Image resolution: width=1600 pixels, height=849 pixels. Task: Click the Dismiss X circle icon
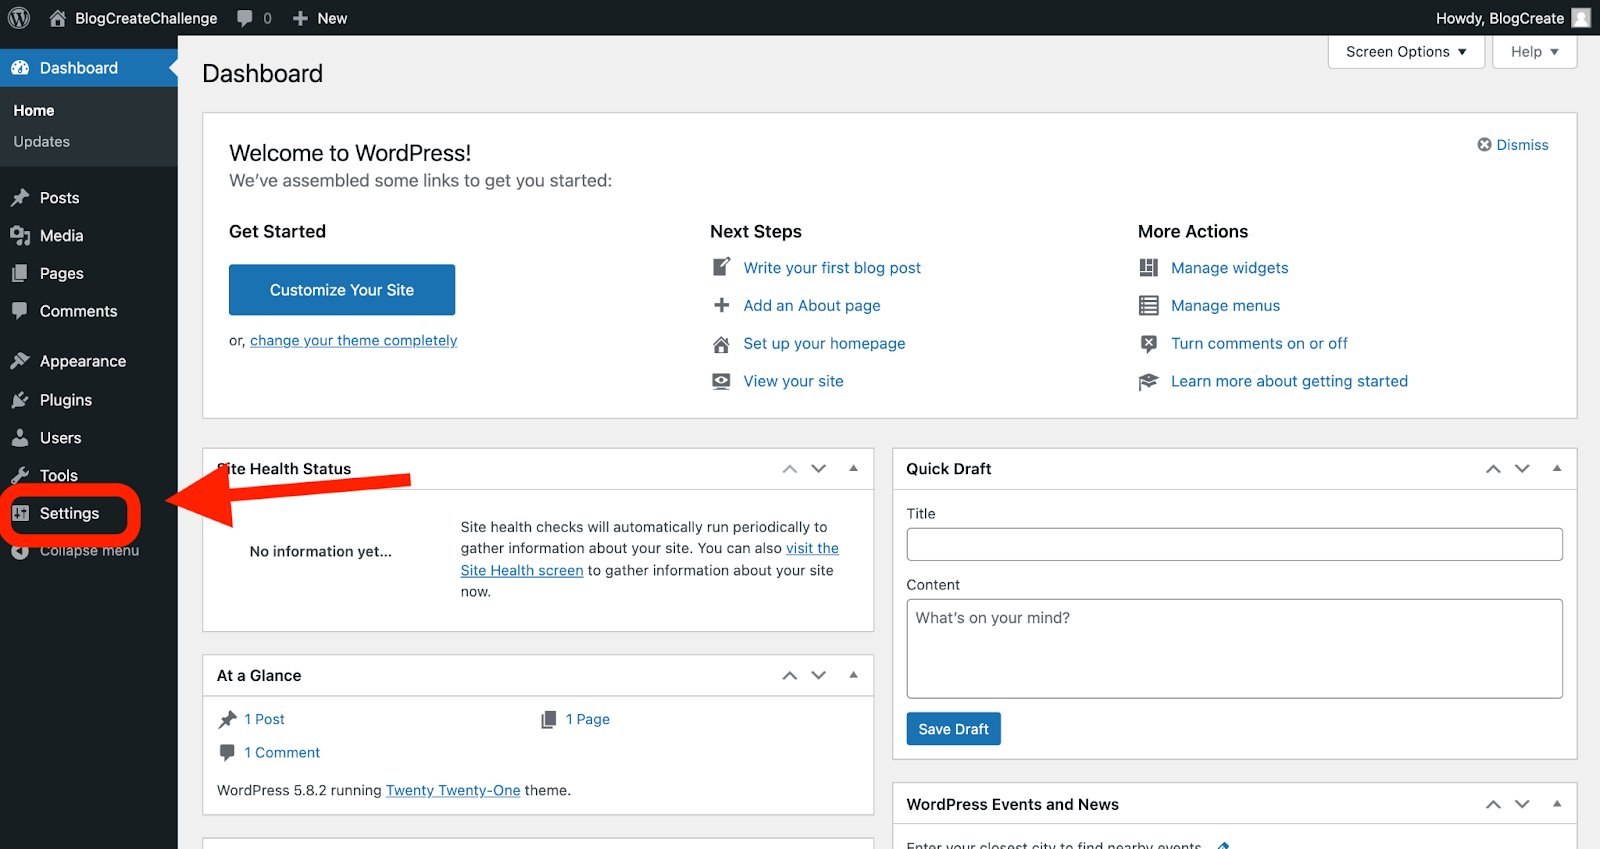1485,145
